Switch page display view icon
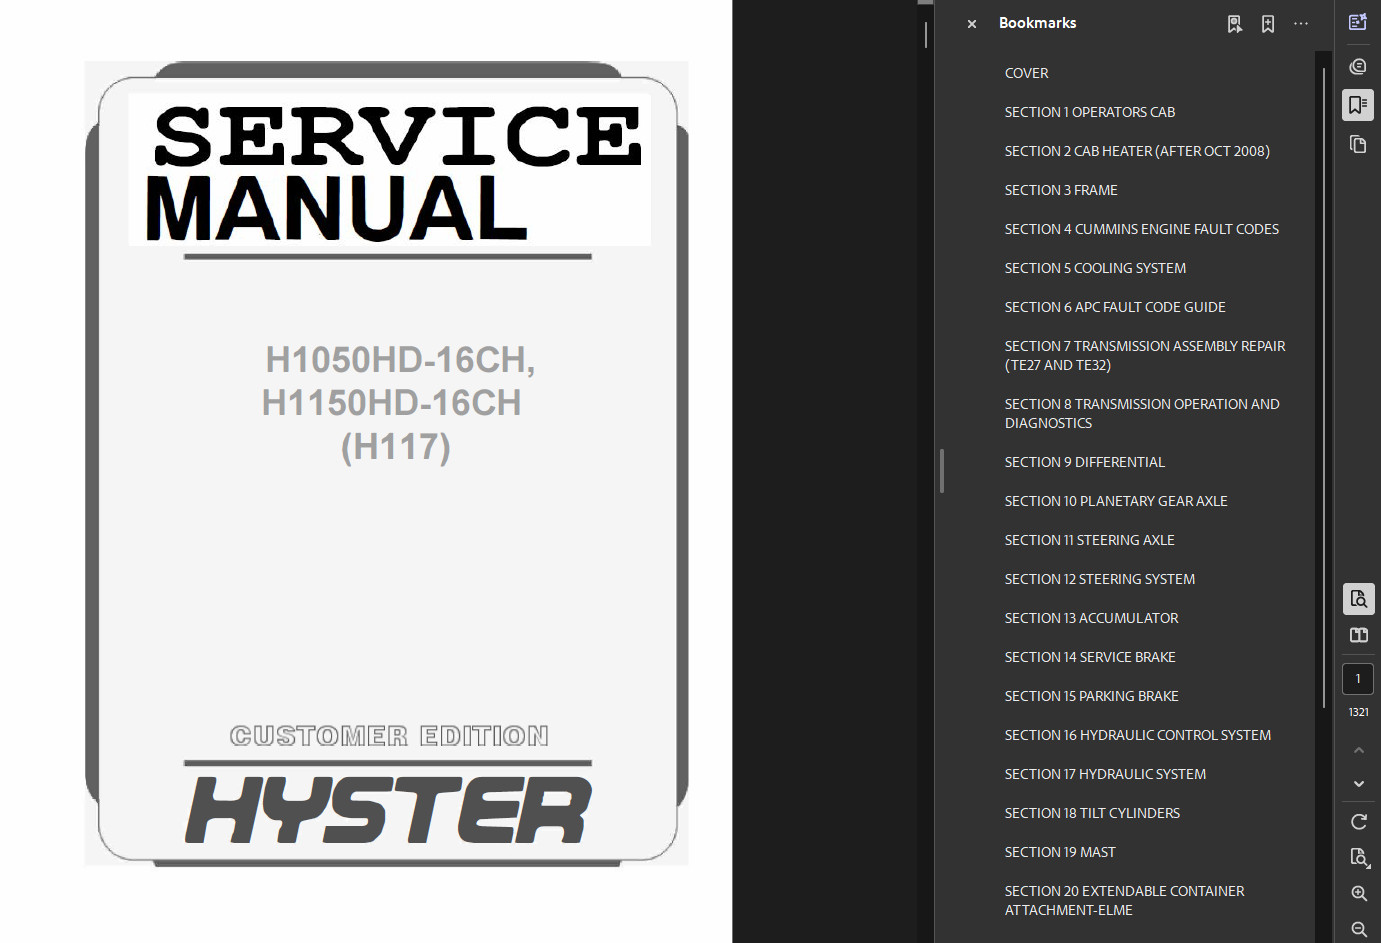The width and height of the screenshot is (1381, 943). (x=1358, y=635)
